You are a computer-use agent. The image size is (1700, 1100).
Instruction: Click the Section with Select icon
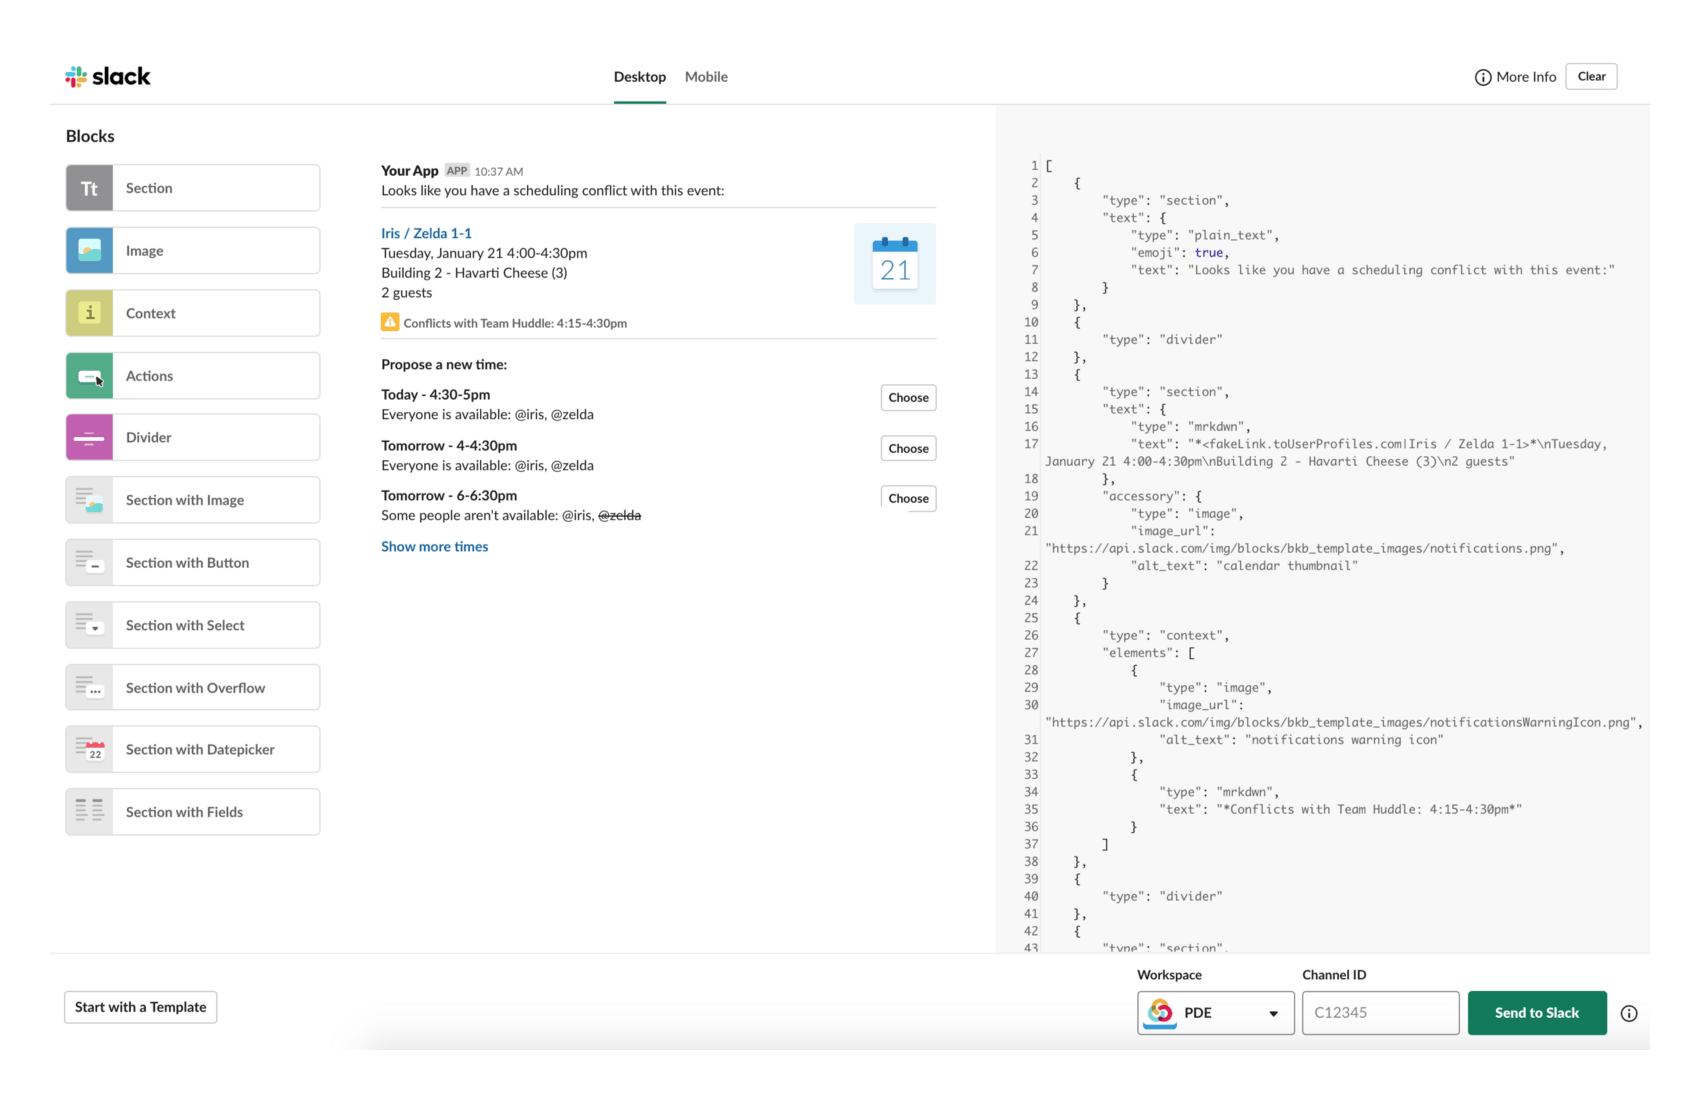click(x=89, y=625)
